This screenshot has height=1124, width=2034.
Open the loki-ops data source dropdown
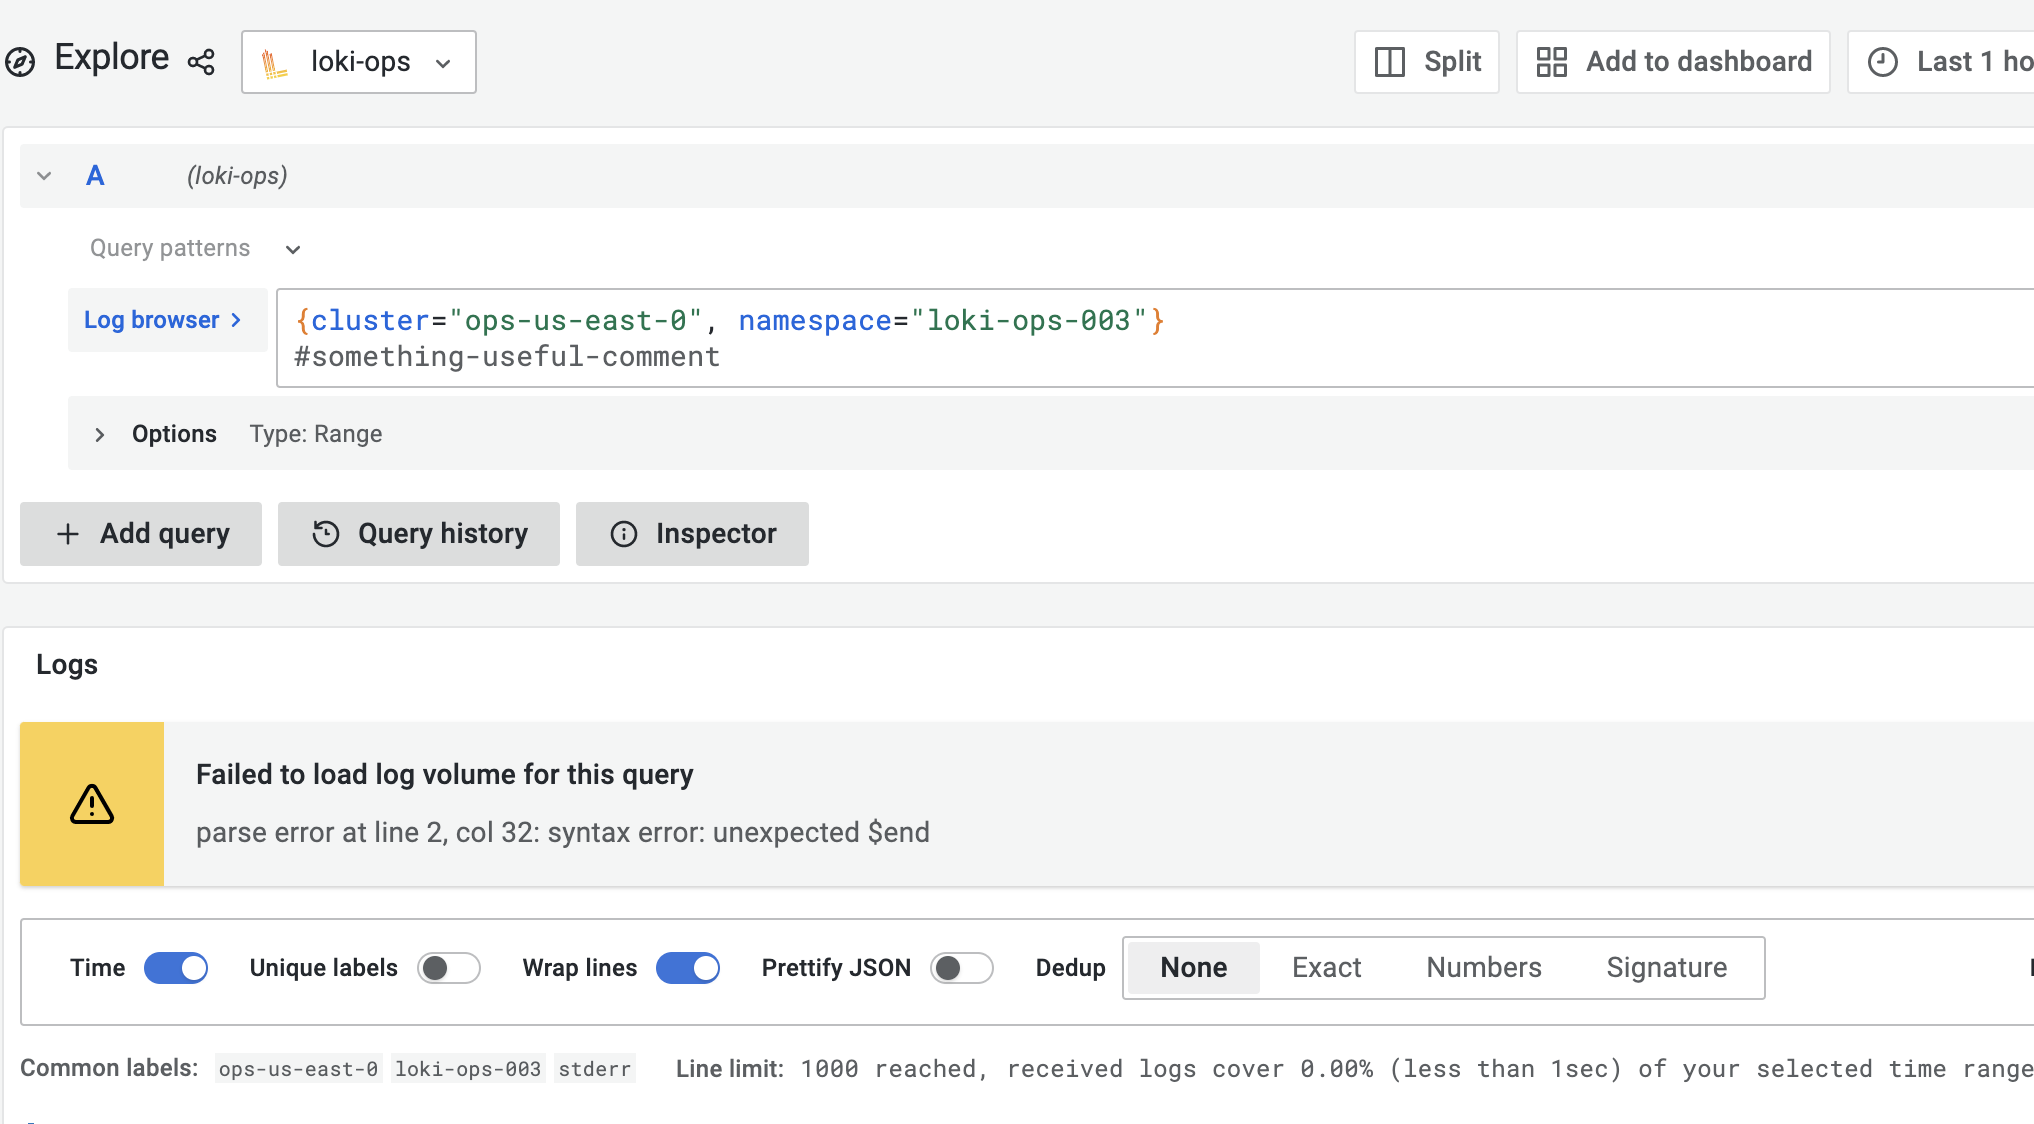[443, 61]
